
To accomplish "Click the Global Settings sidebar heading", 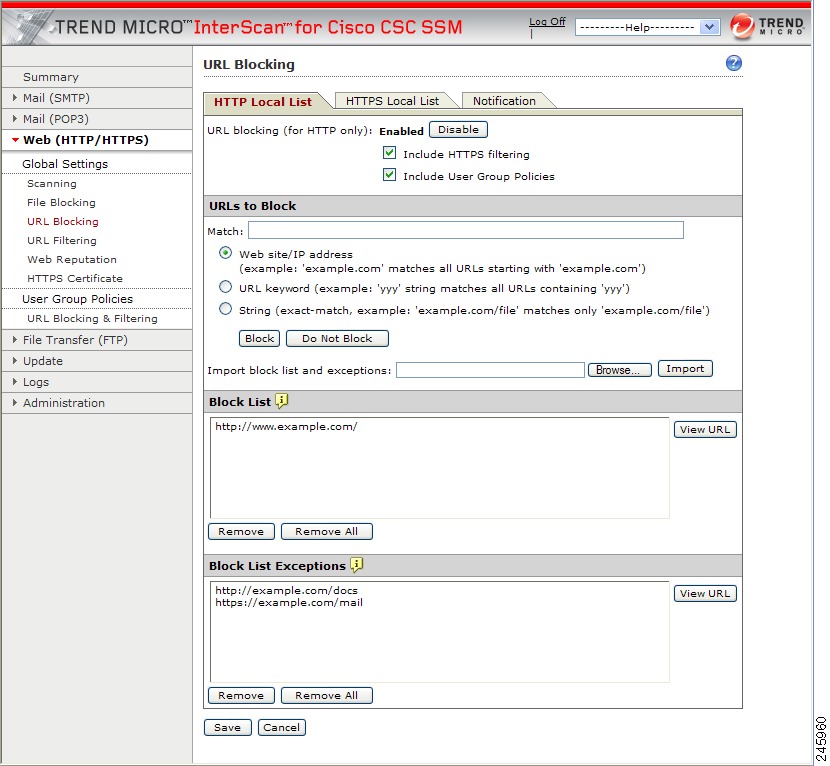I will pyautogui.click(x=65, y=164).
